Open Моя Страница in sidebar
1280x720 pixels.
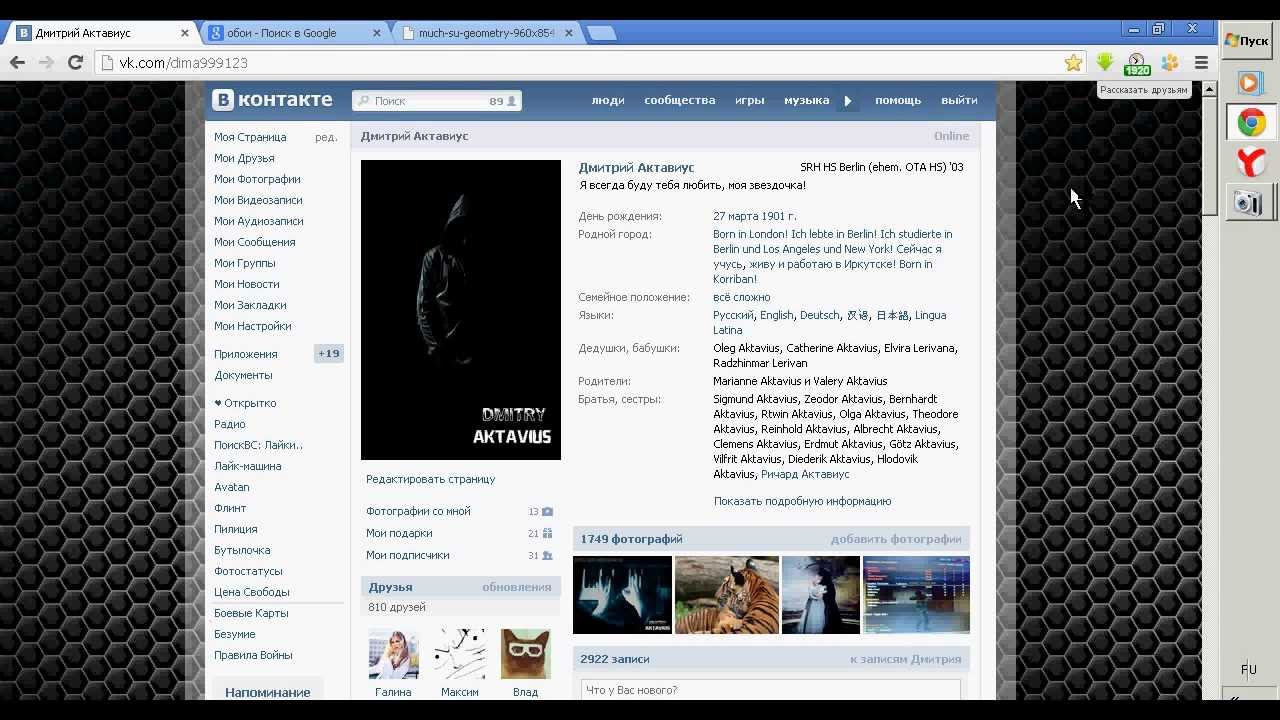(250, 137)
